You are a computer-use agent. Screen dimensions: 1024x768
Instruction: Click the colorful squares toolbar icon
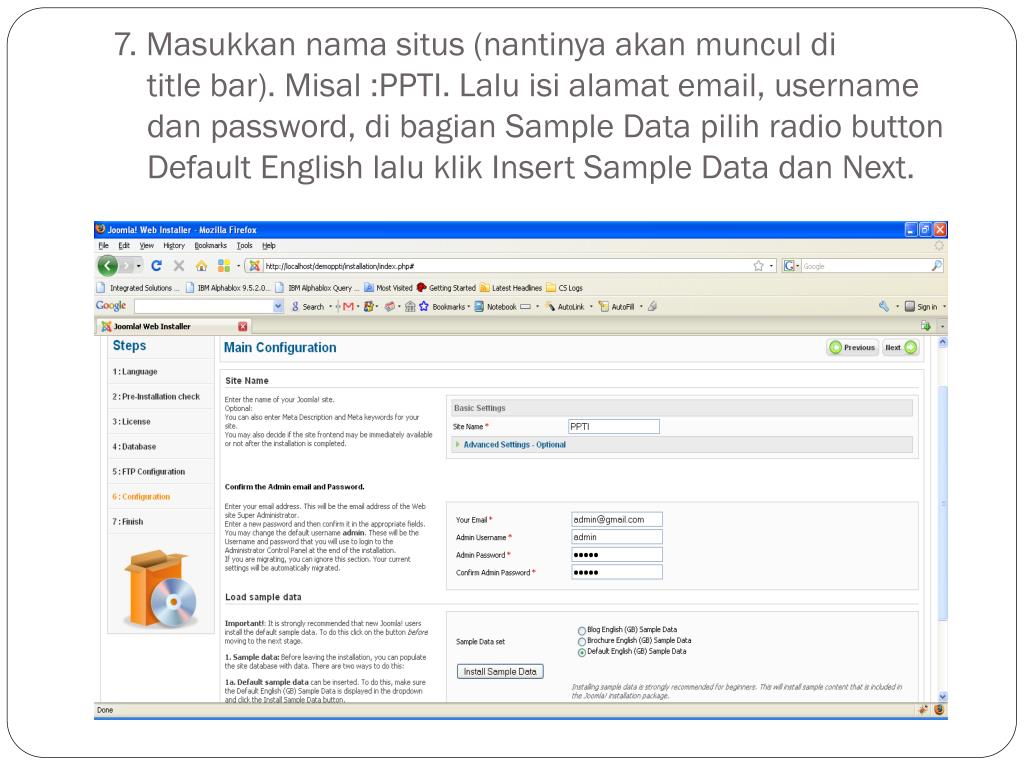(x=223, y=266)
